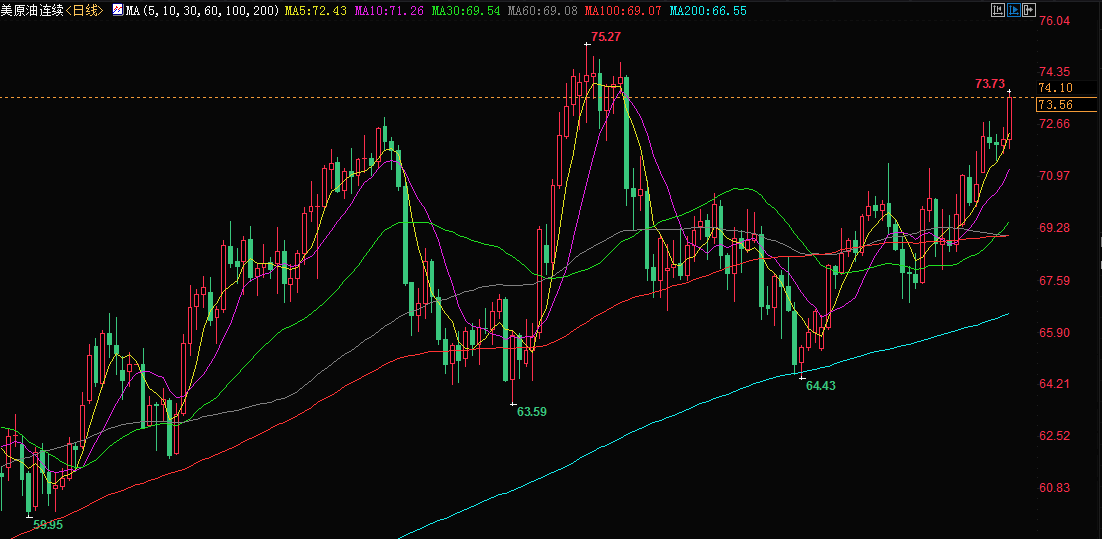This screenshot has height=539, width=1102.
Task: Click the 75.27 peak price label
Action: (x=606, y=37)
